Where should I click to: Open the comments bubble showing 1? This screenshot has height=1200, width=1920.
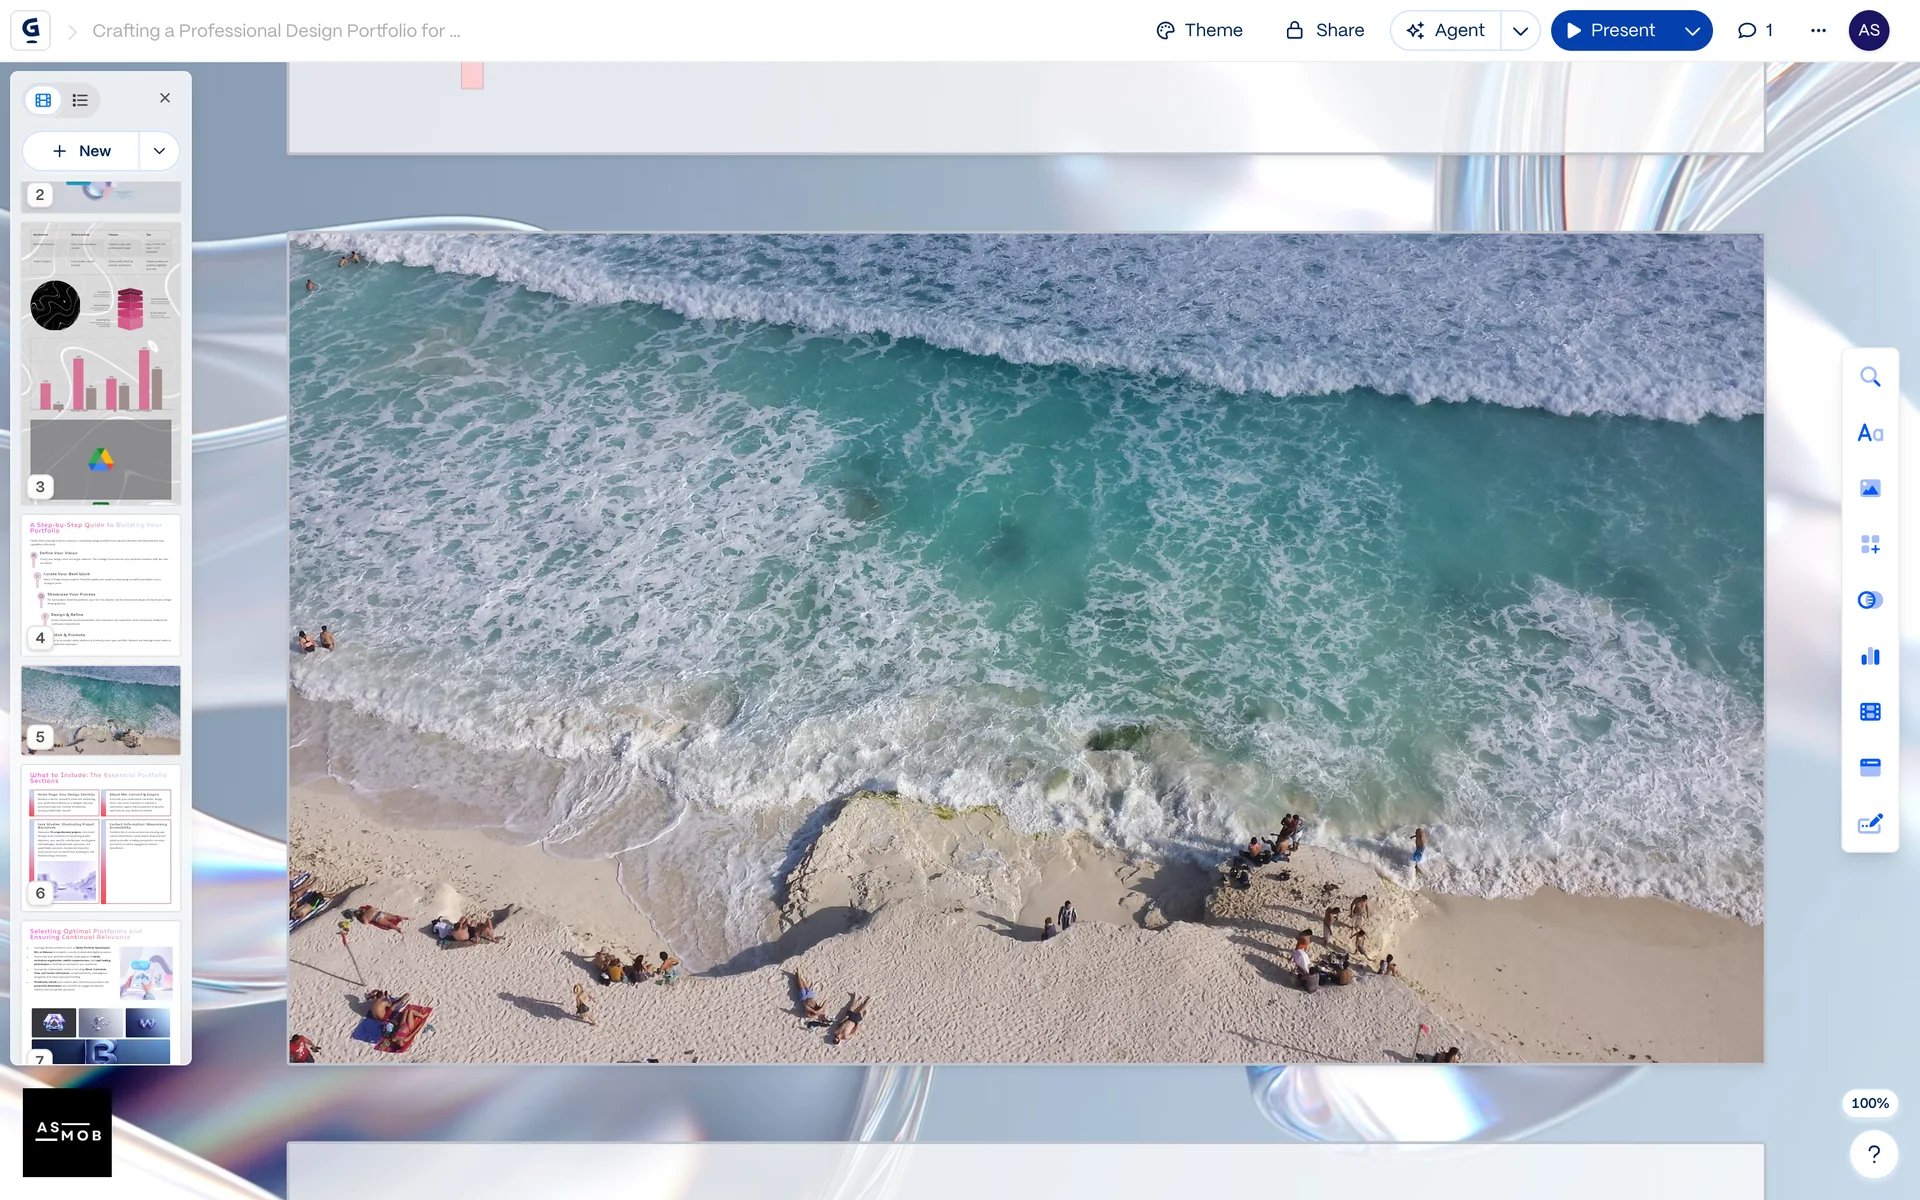(x=1755, y=30)
